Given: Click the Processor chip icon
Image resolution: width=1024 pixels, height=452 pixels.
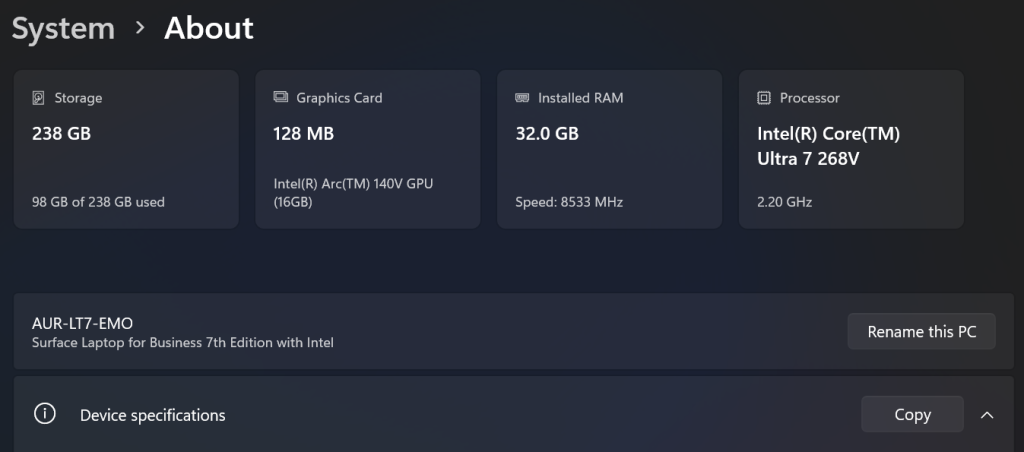Looking at the screenshot, I should (764, 98).
